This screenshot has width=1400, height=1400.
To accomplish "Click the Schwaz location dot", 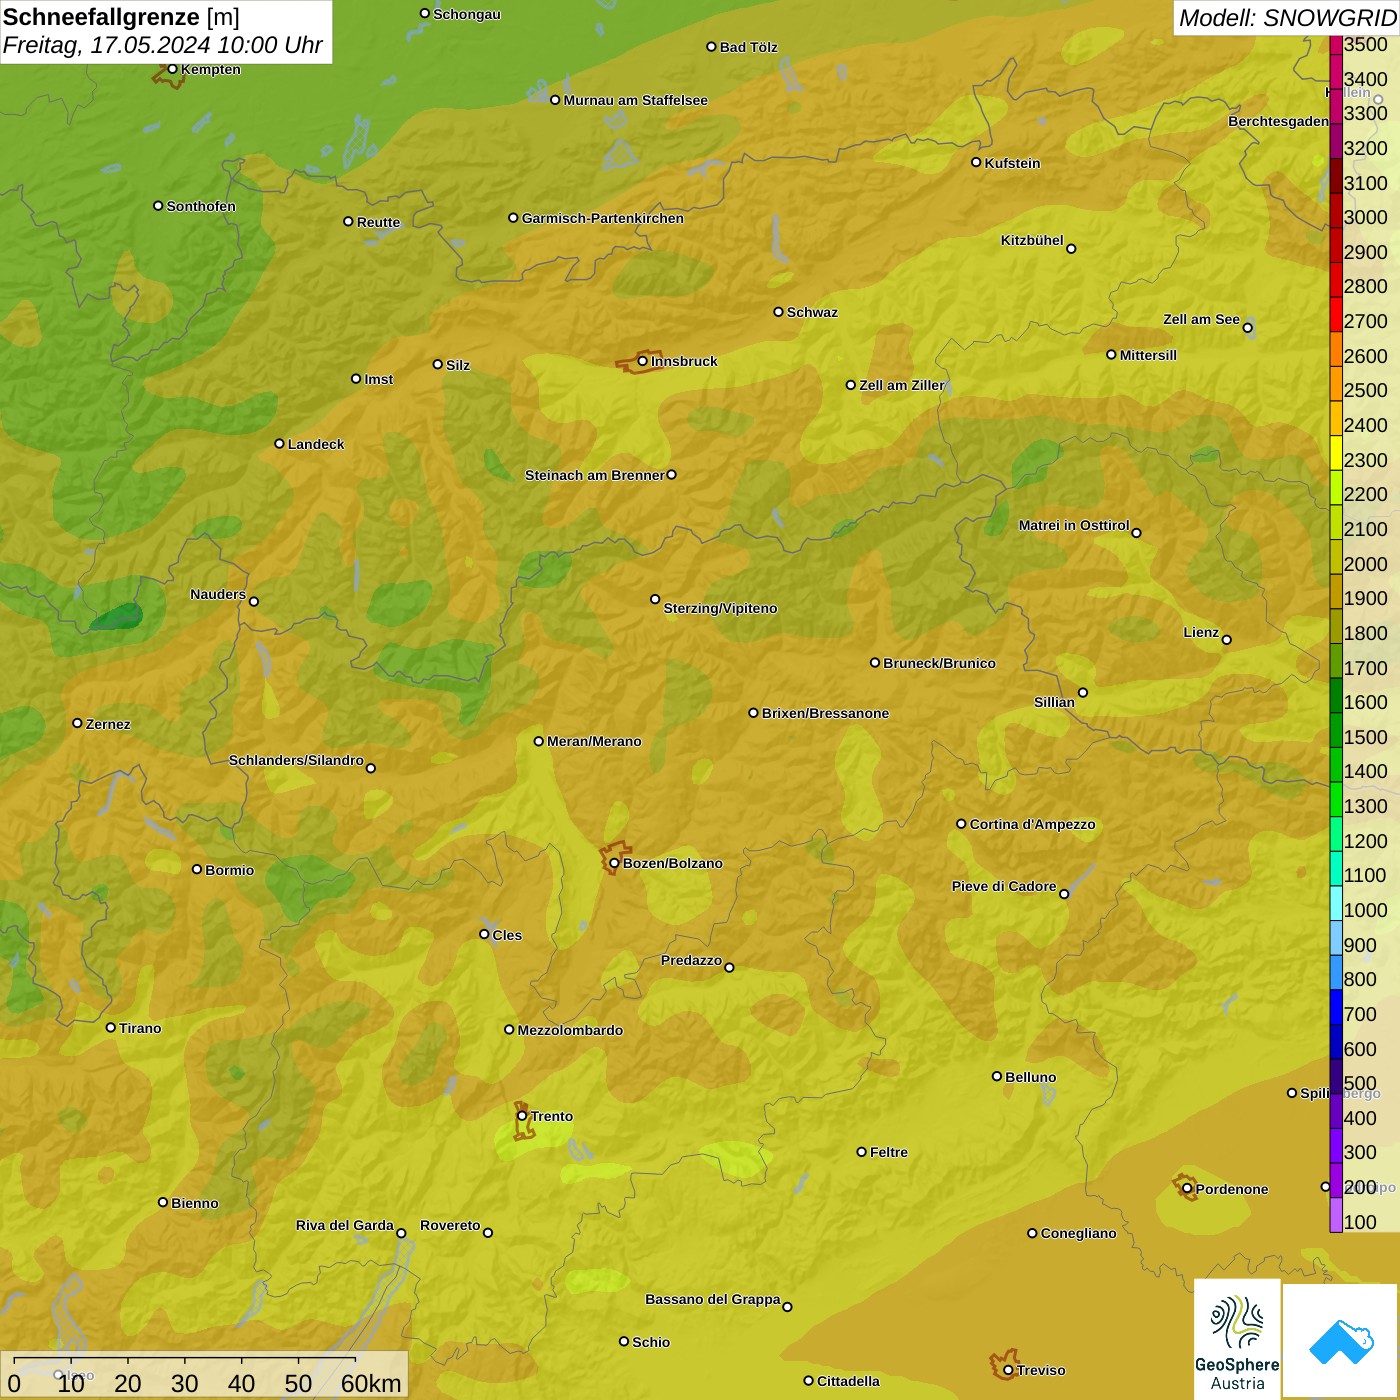I will (778, 311).
